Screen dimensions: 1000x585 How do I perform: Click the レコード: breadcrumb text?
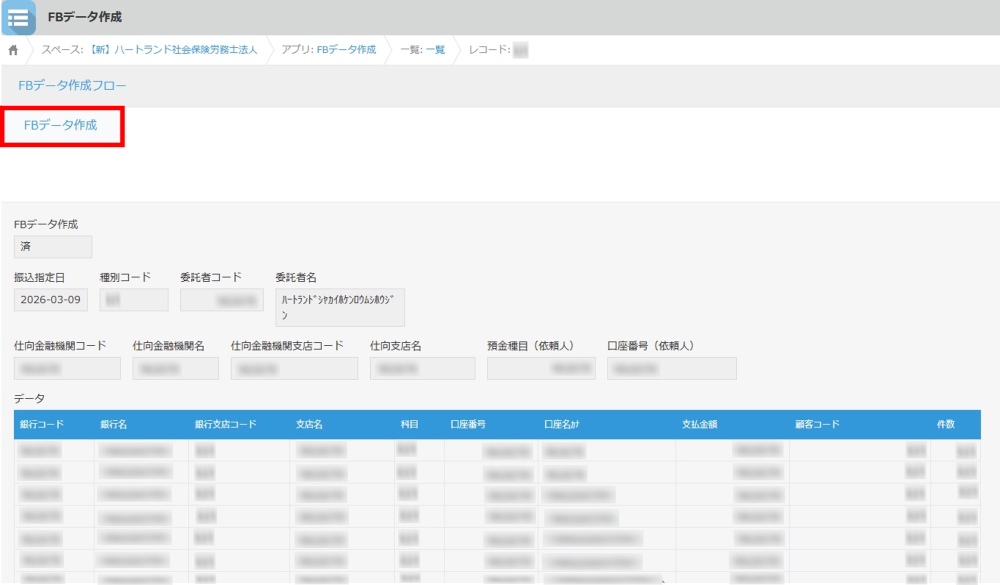[489, 50]
